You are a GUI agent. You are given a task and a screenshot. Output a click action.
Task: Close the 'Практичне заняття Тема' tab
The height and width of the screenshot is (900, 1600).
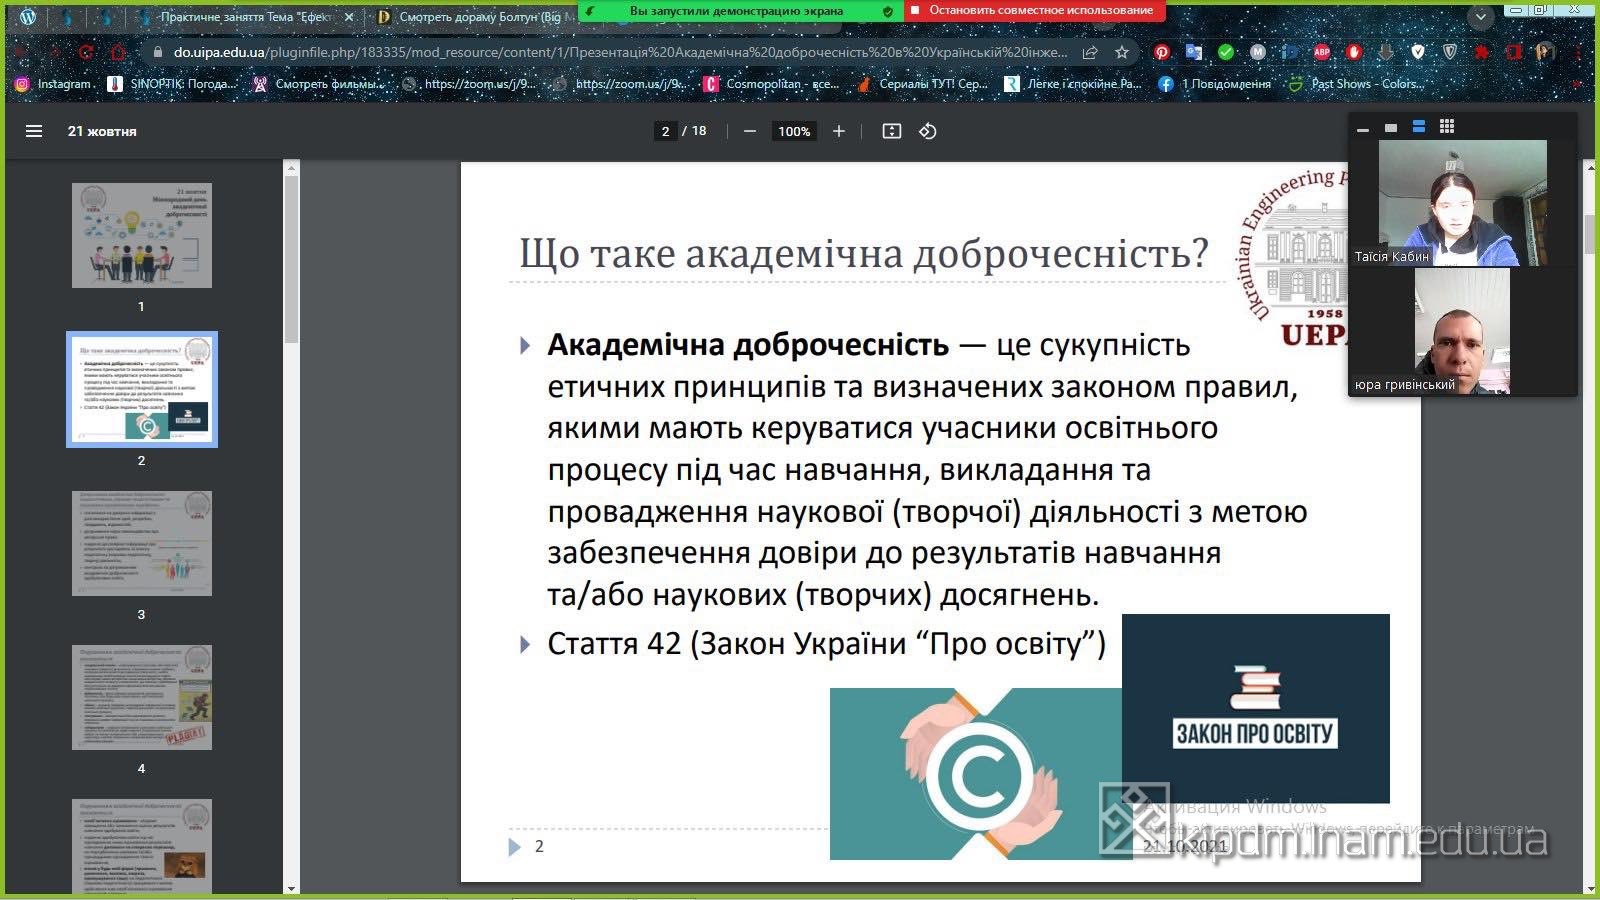point(349,17)
